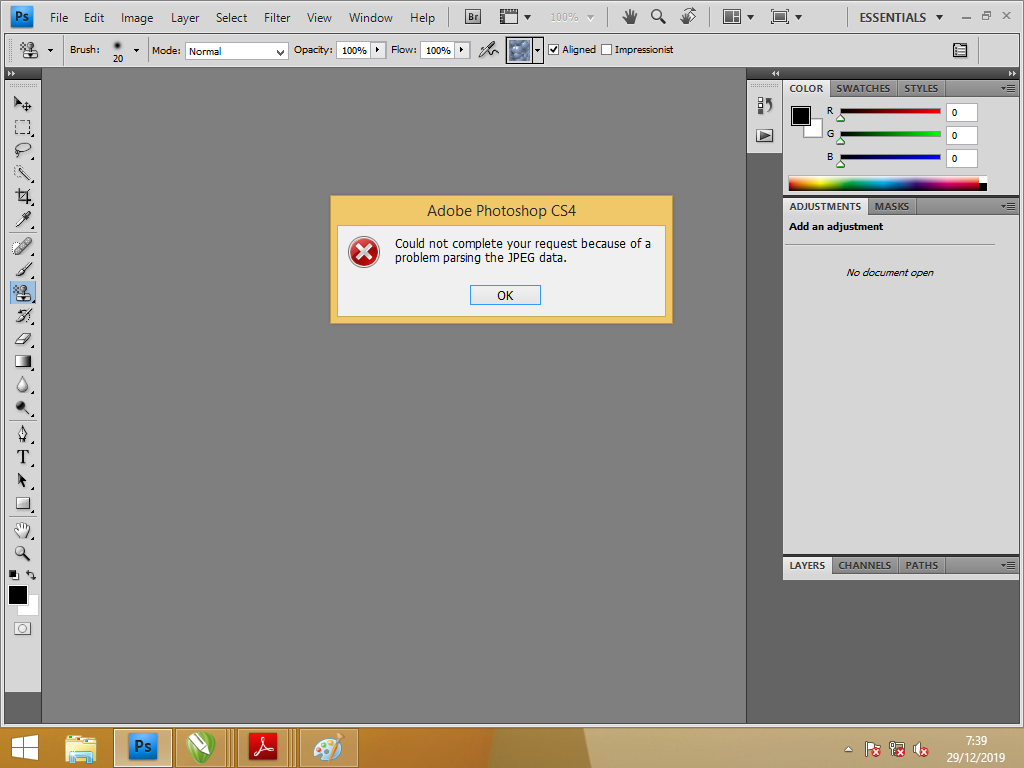The width and height of the screenshot is (1024, 768).
Task: Switch to the Masks tab
Action: pyautogui.click(x=891, y=206)
